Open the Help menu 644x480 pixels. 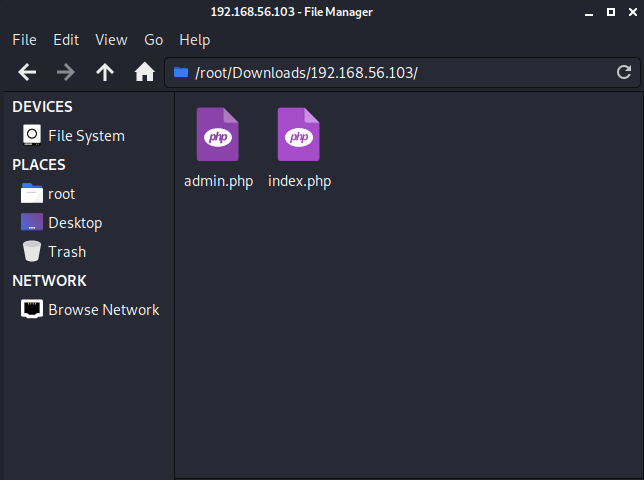click(x=194, y=40)
